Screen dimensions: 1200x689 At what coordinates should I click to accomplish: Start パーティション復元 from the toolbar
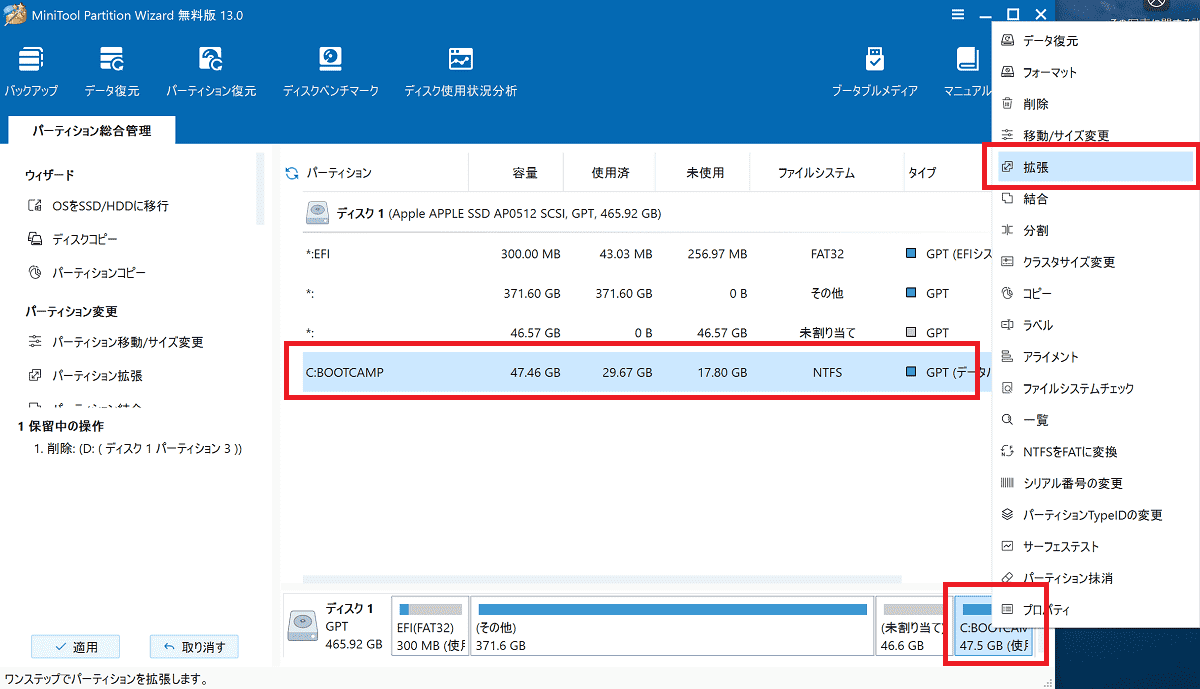pyautogui.click(x=211, y=72)
